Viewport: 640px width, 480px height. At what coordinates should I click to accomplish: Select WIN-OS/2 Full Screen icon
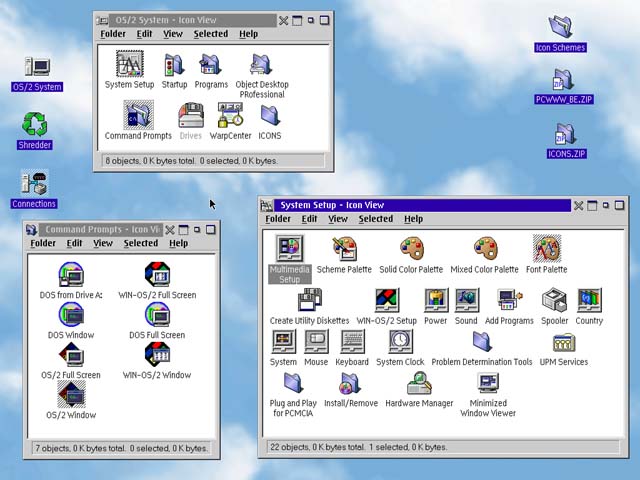coord(157,274)
